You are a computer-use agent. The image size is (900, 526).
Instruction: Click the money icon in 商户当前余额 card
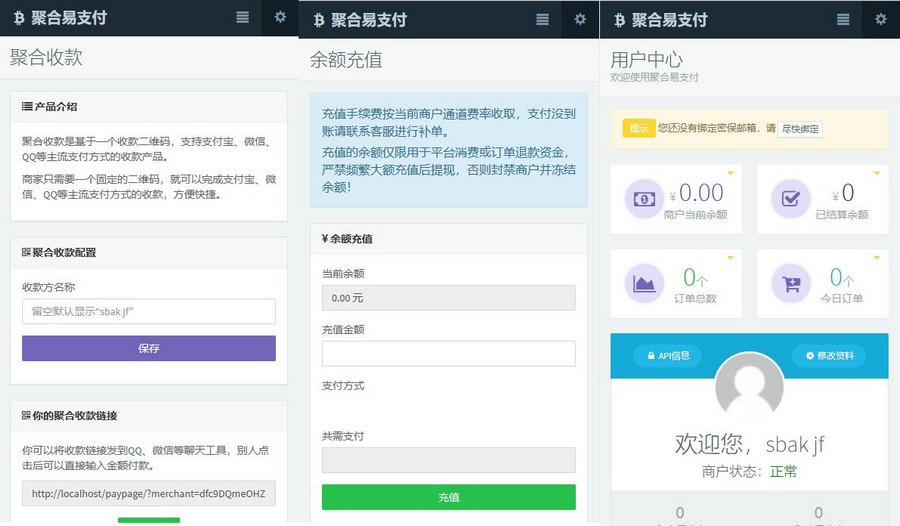point(644,198)
